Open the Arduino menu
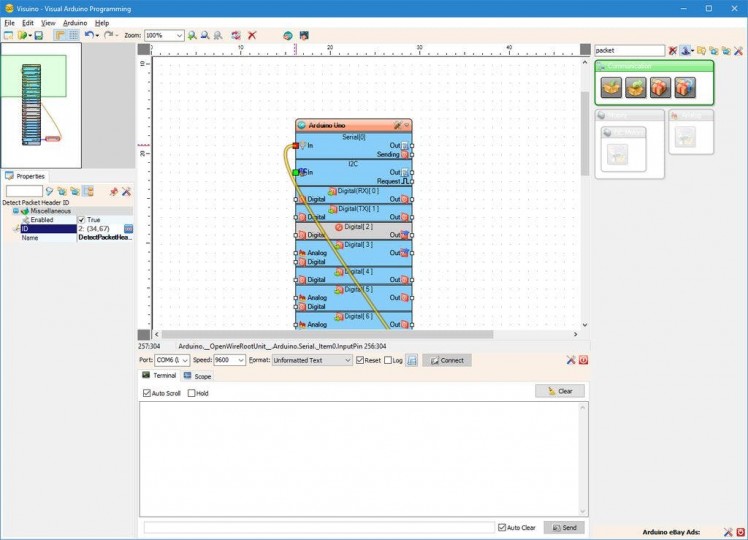Image resolution: width=748 pixels, height=540 pixels. [75, 22]
